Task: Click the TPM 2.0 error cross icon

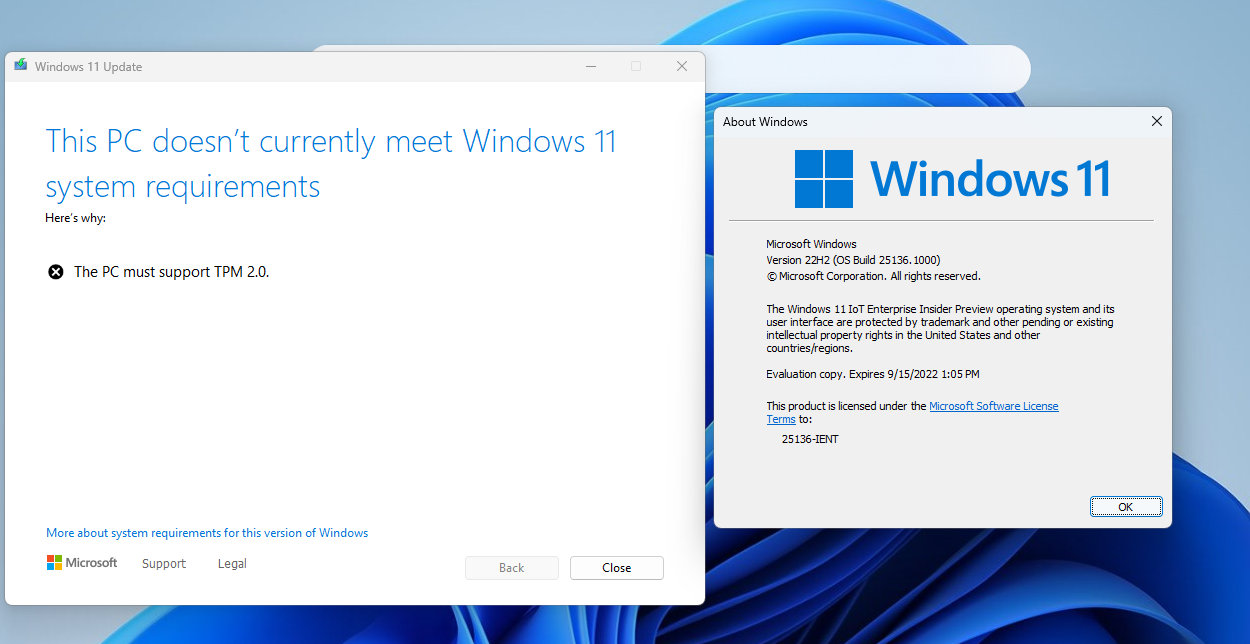Action: click(56, 272)
